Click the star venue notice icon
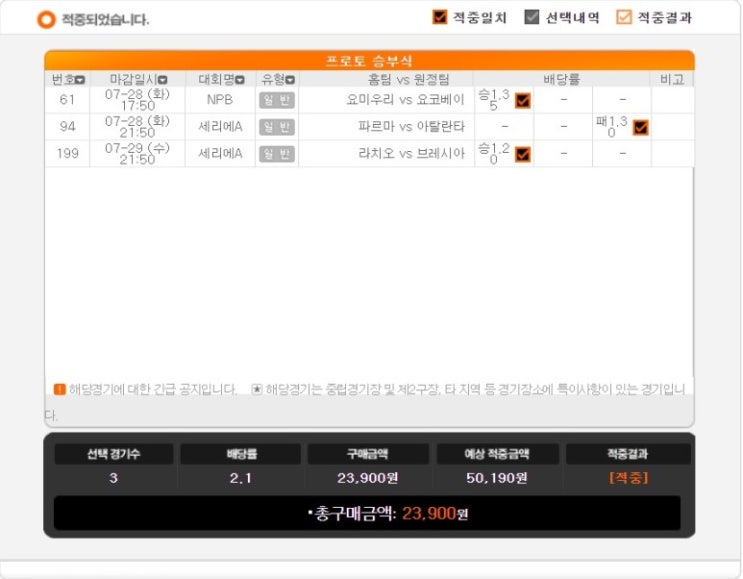The height and width of the screenshot is (579, 743). 256,389
